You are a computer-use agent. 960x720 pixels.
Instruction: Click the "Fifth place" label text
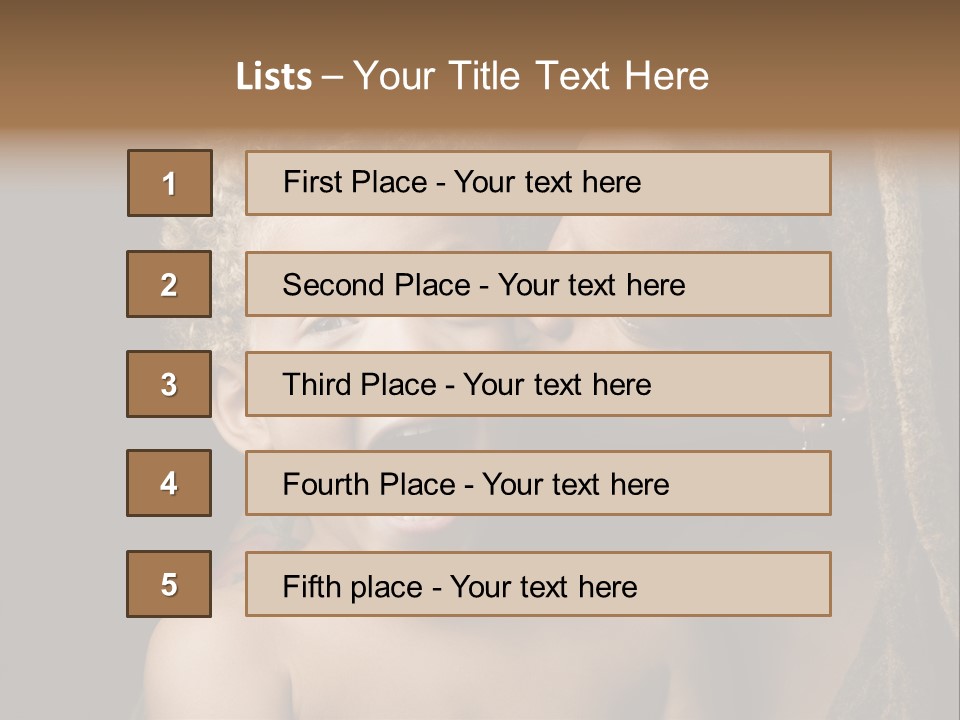pos(352,586)
